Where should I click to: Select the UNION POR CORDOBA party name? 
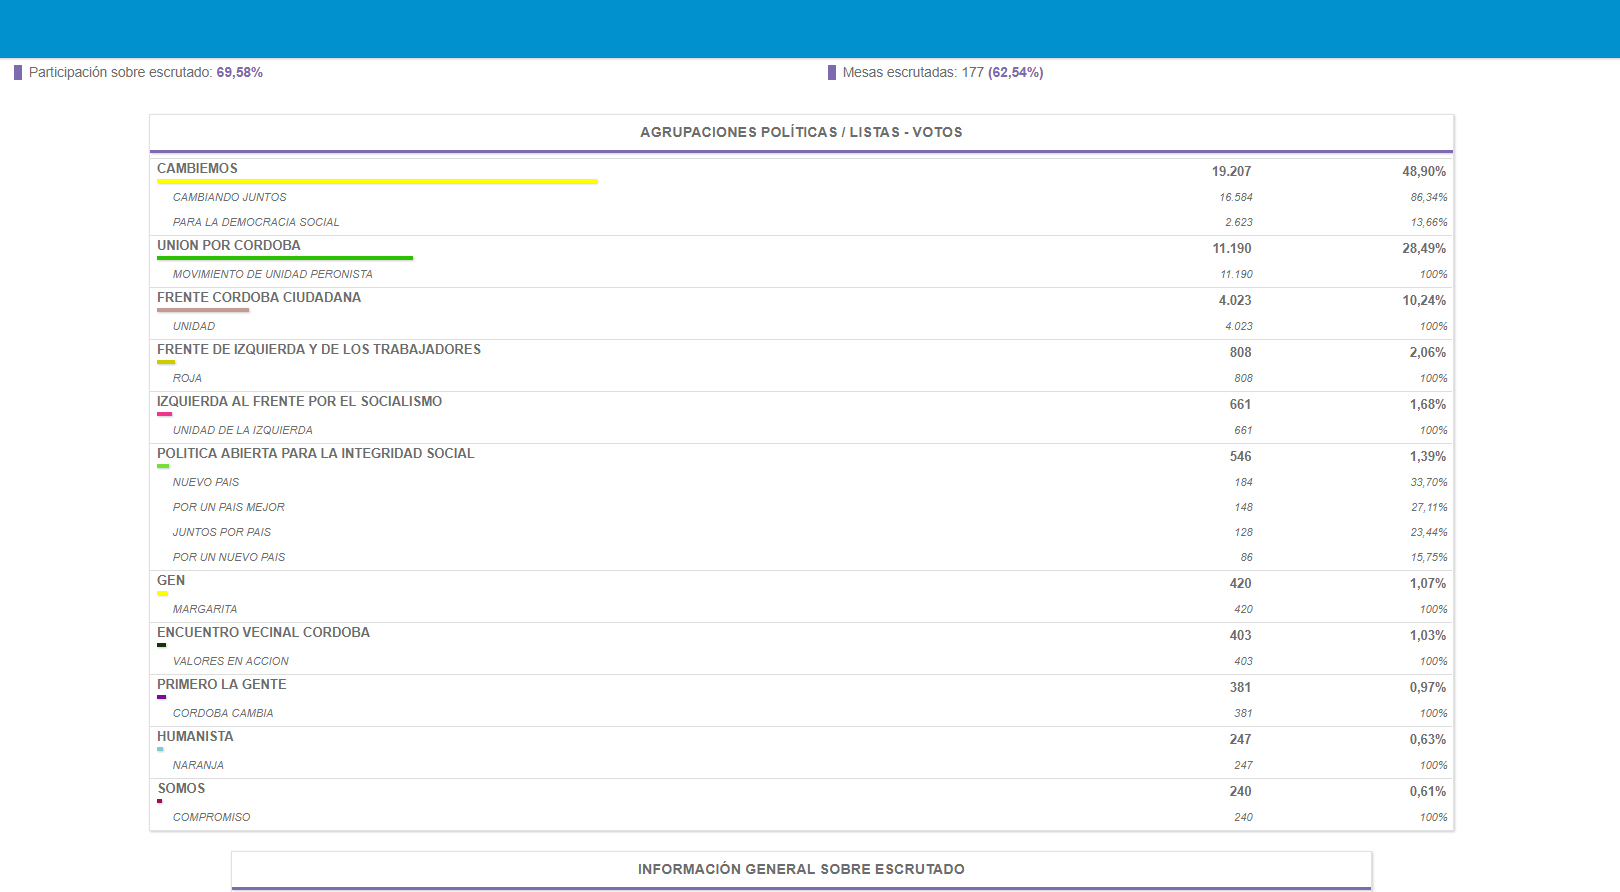(x=228, y=245)
